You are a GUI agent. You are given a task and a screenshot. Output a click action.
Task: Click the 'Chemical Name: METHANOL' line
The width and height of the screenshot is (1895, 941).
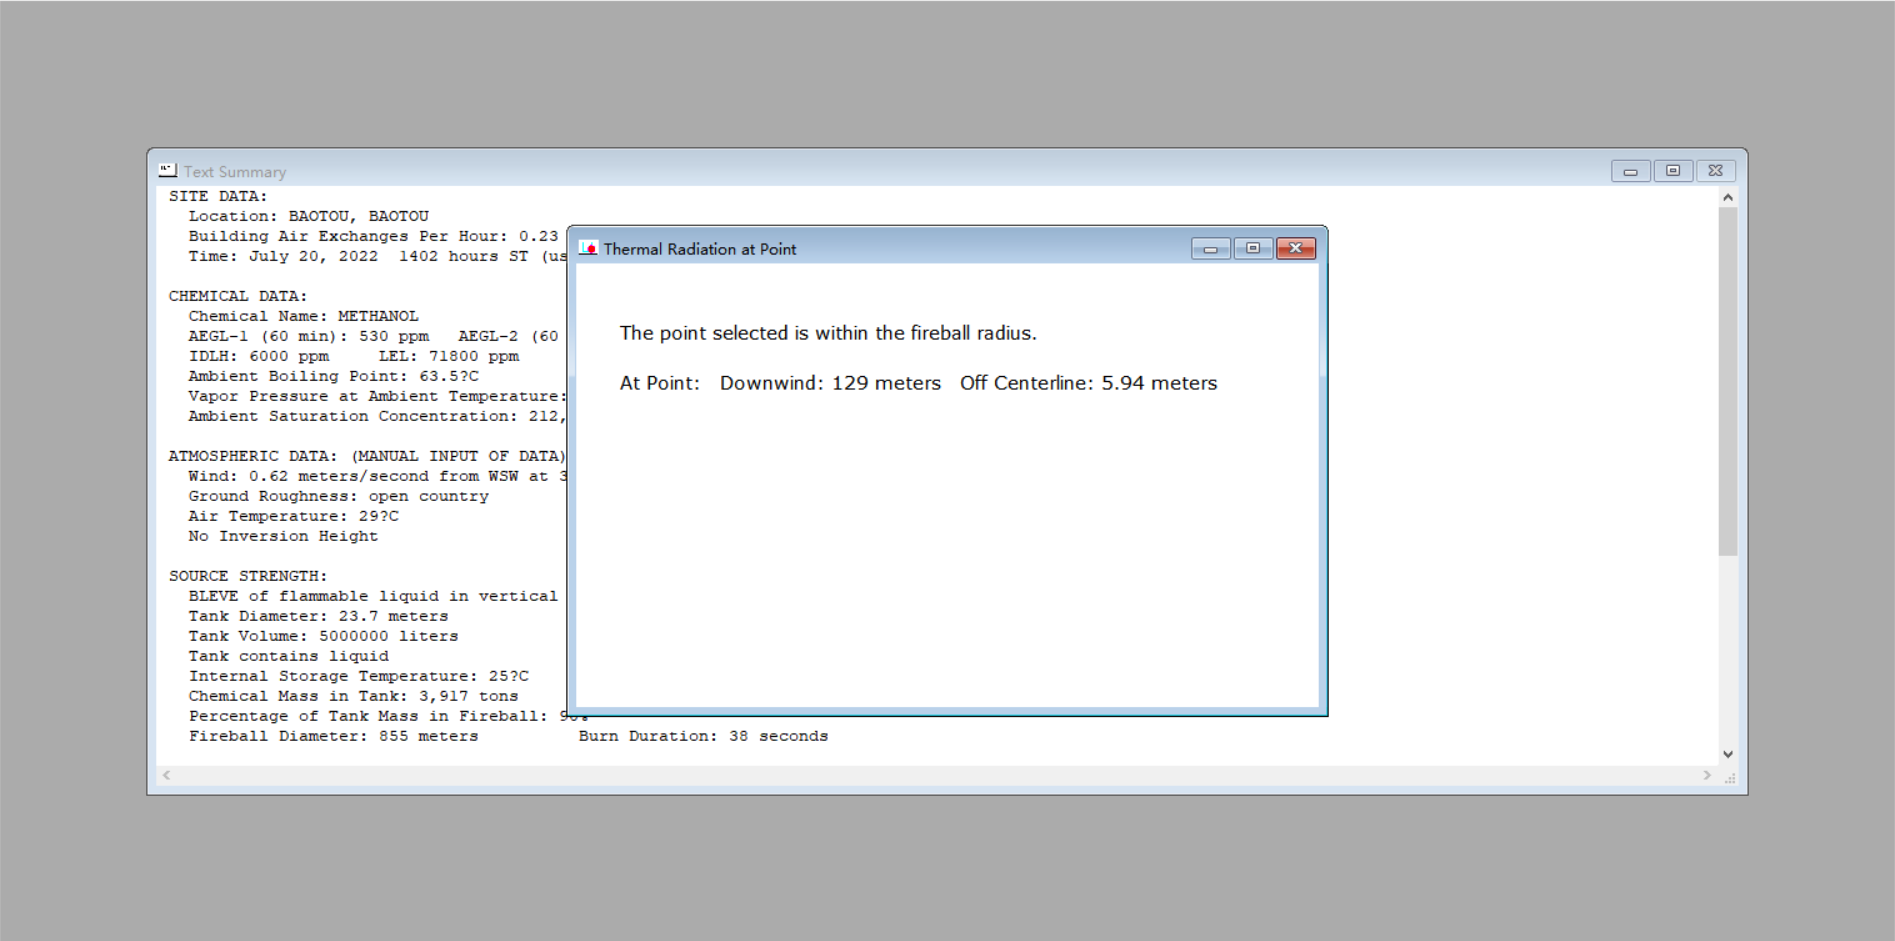click(x=303, y=316)
